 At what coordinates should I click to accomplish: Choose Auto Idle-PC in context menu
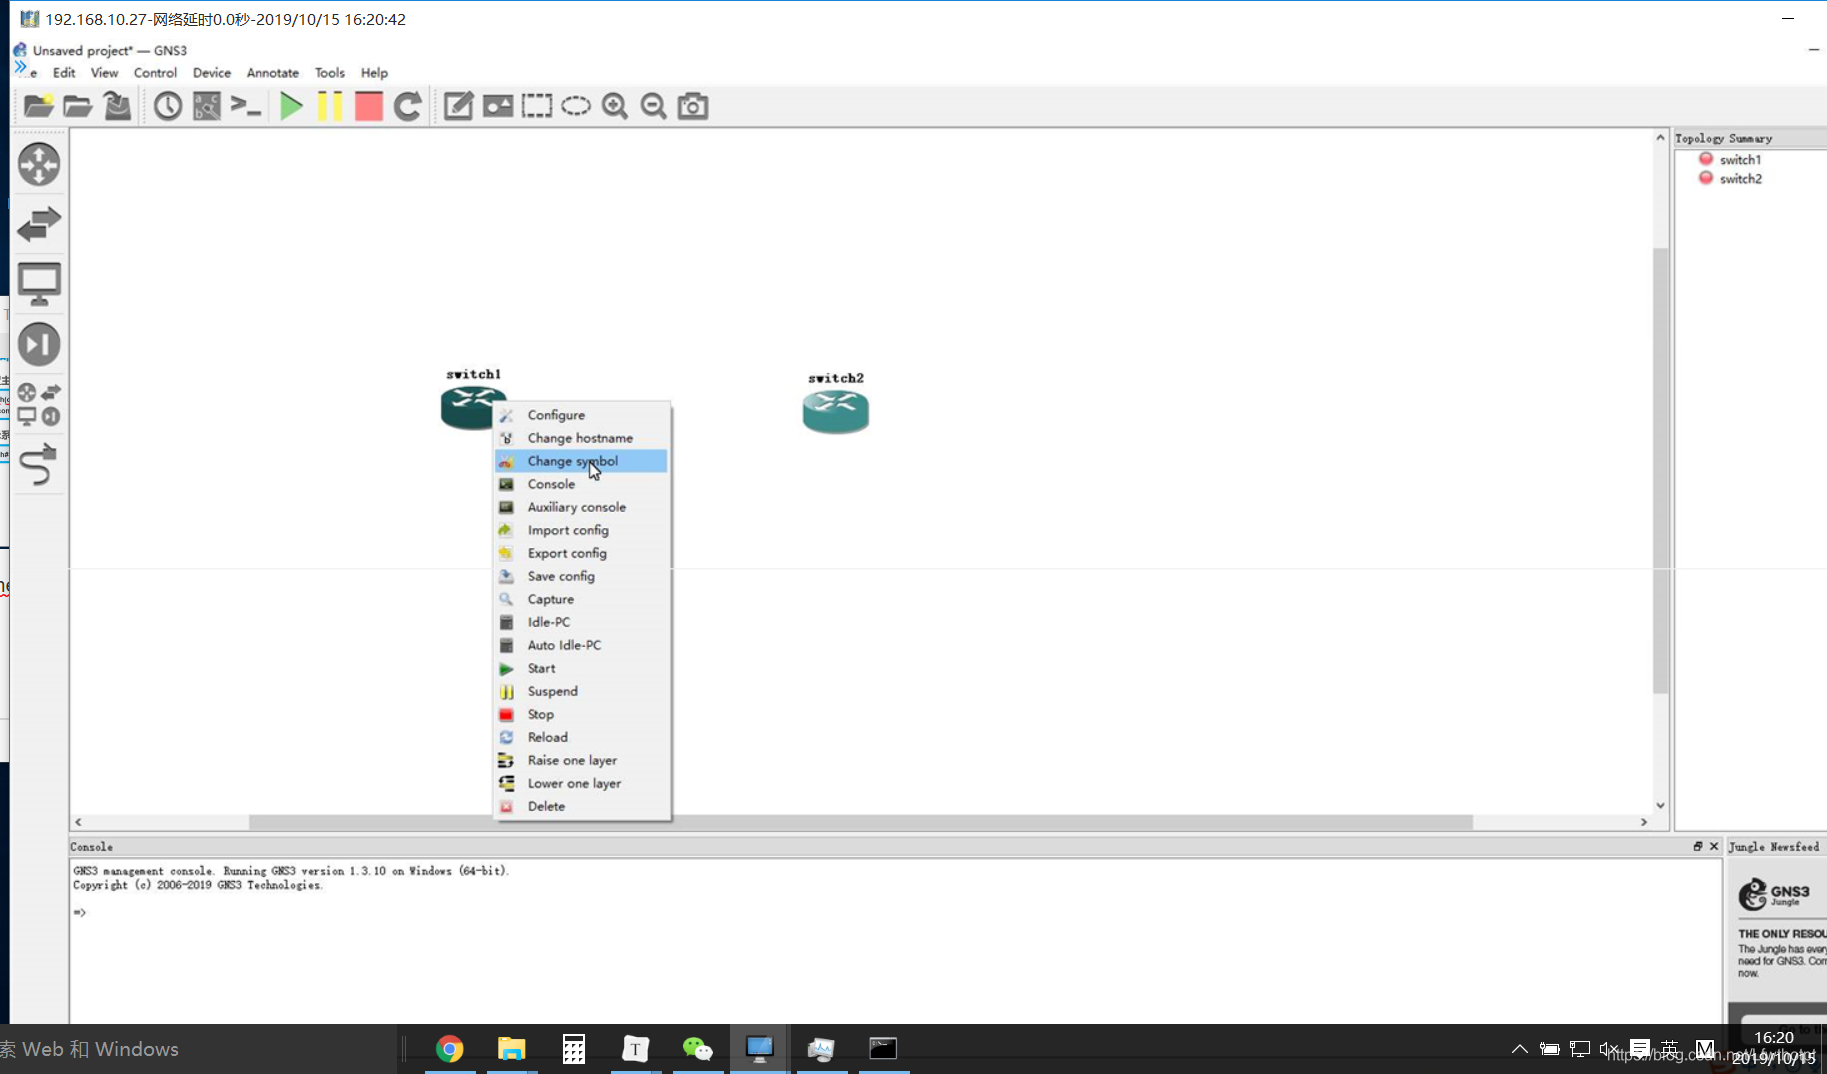pyautogui.click(x=581, y=645)
